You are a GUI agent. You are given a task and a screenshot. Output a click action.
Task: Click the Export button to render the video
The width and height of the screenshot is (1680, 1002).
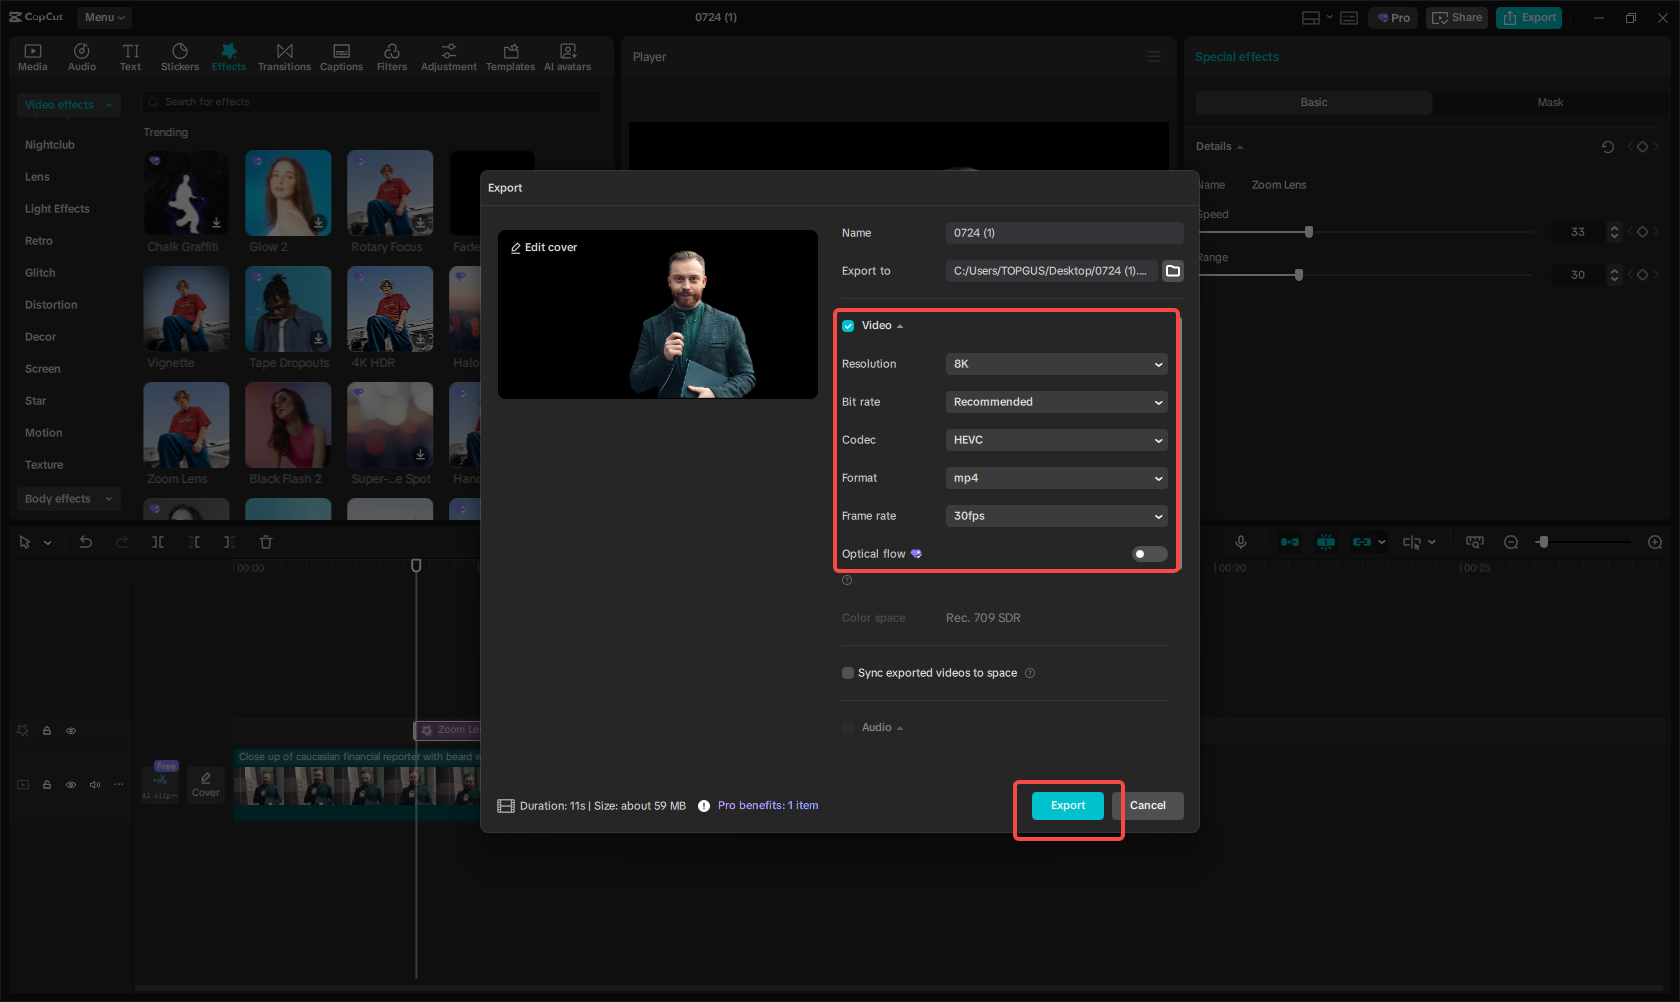pyautogui.click(x=1067, y=805)
